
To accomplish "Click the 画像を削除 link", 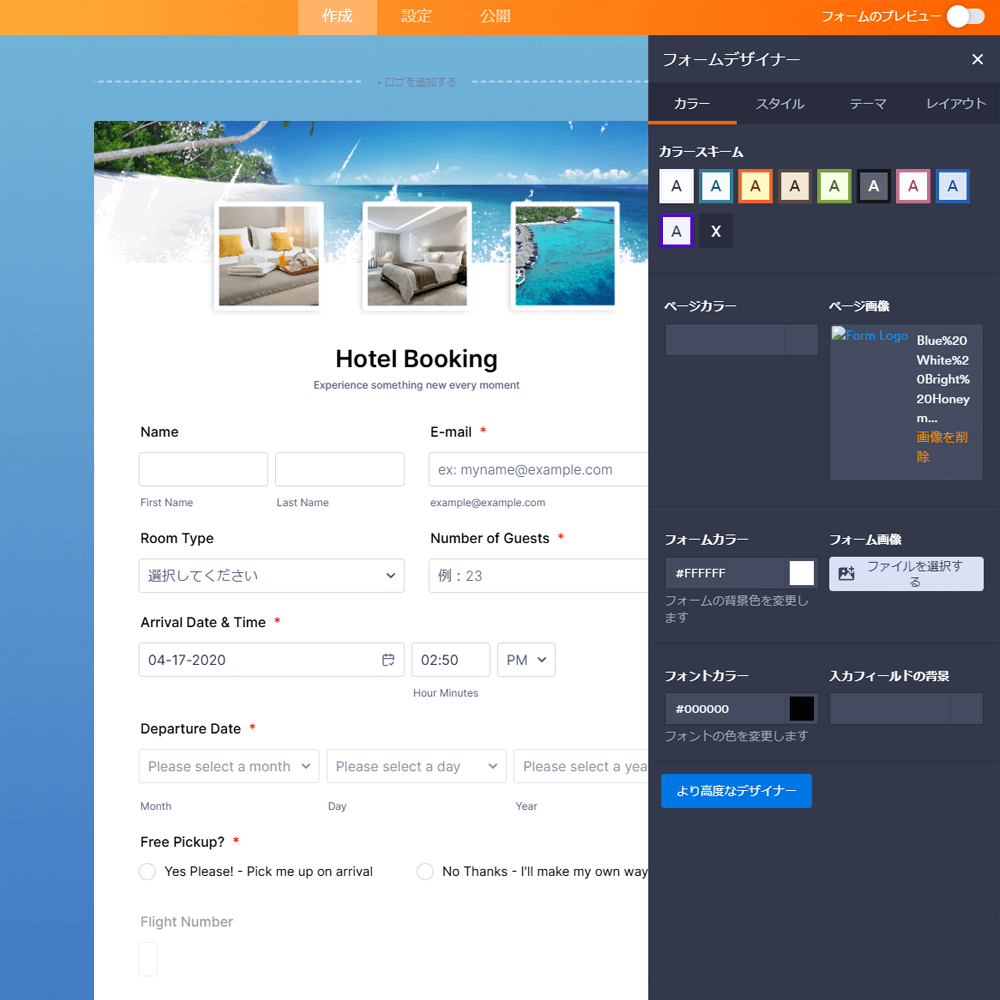I will coord(941,447).
